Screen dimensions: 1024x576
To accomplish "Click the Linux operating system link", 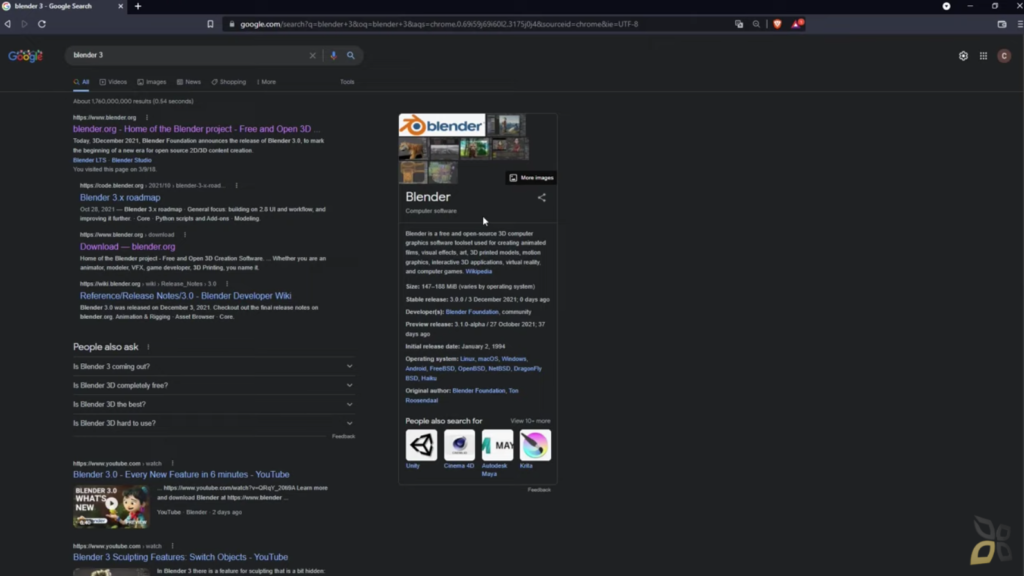I will (467, 359).
